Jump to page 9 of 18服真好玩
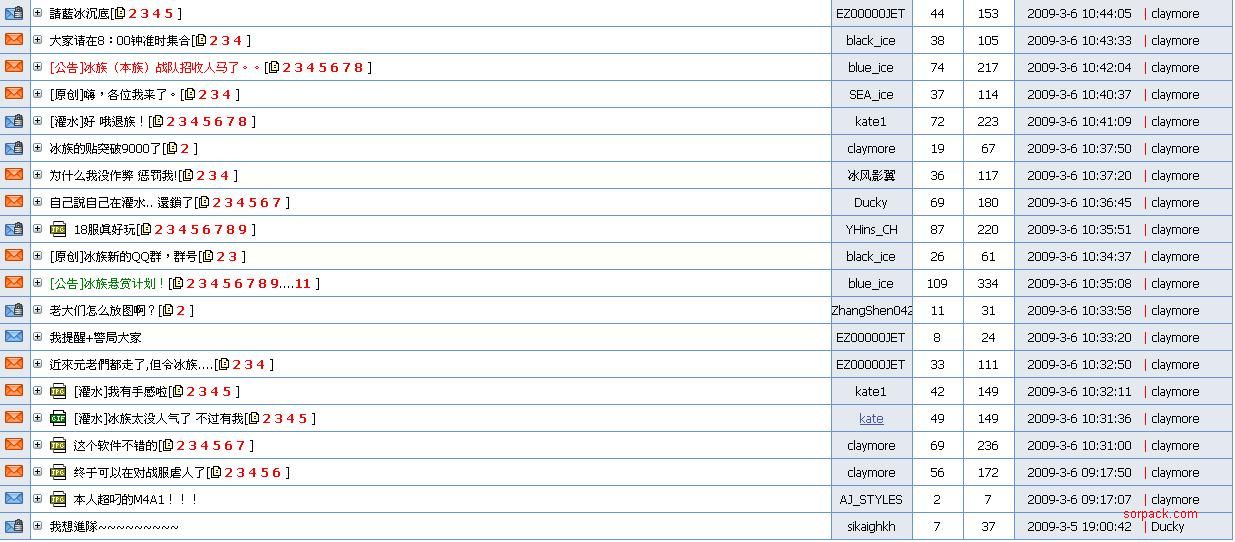This screenshot has height=542, width=1235. tap(243, 230)
